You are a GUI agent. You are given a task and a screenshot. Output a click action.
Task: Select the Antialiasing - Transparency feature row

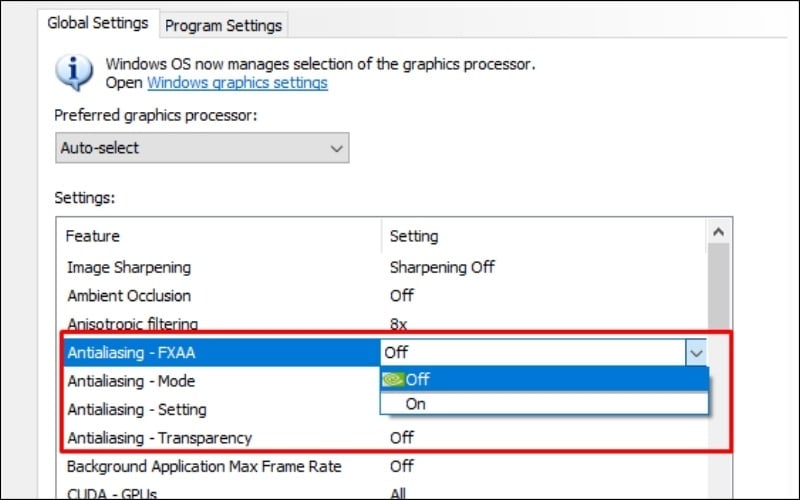click(x=159, y=437)
